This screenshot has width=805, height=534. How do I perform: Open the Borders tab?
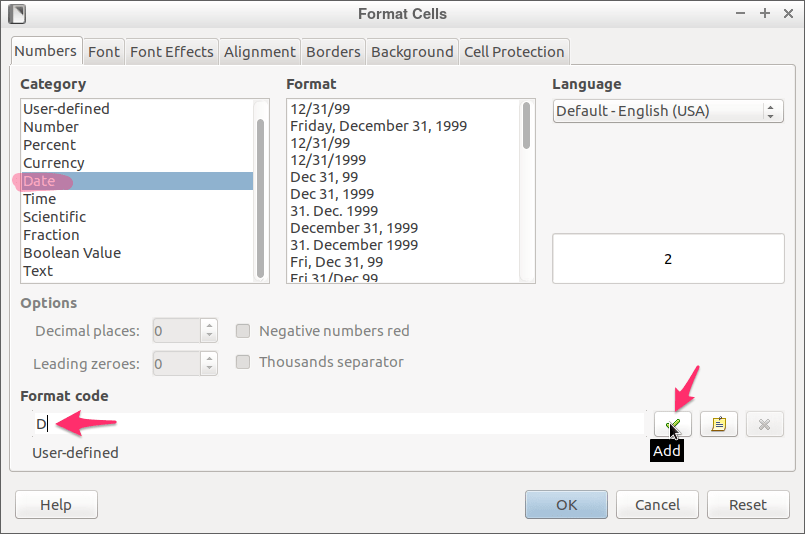333,52
